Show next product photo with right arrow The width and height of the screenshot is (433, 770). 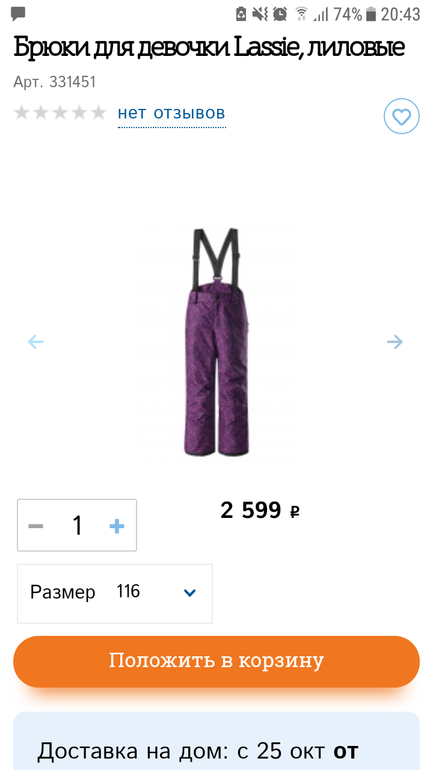(395, 342)
